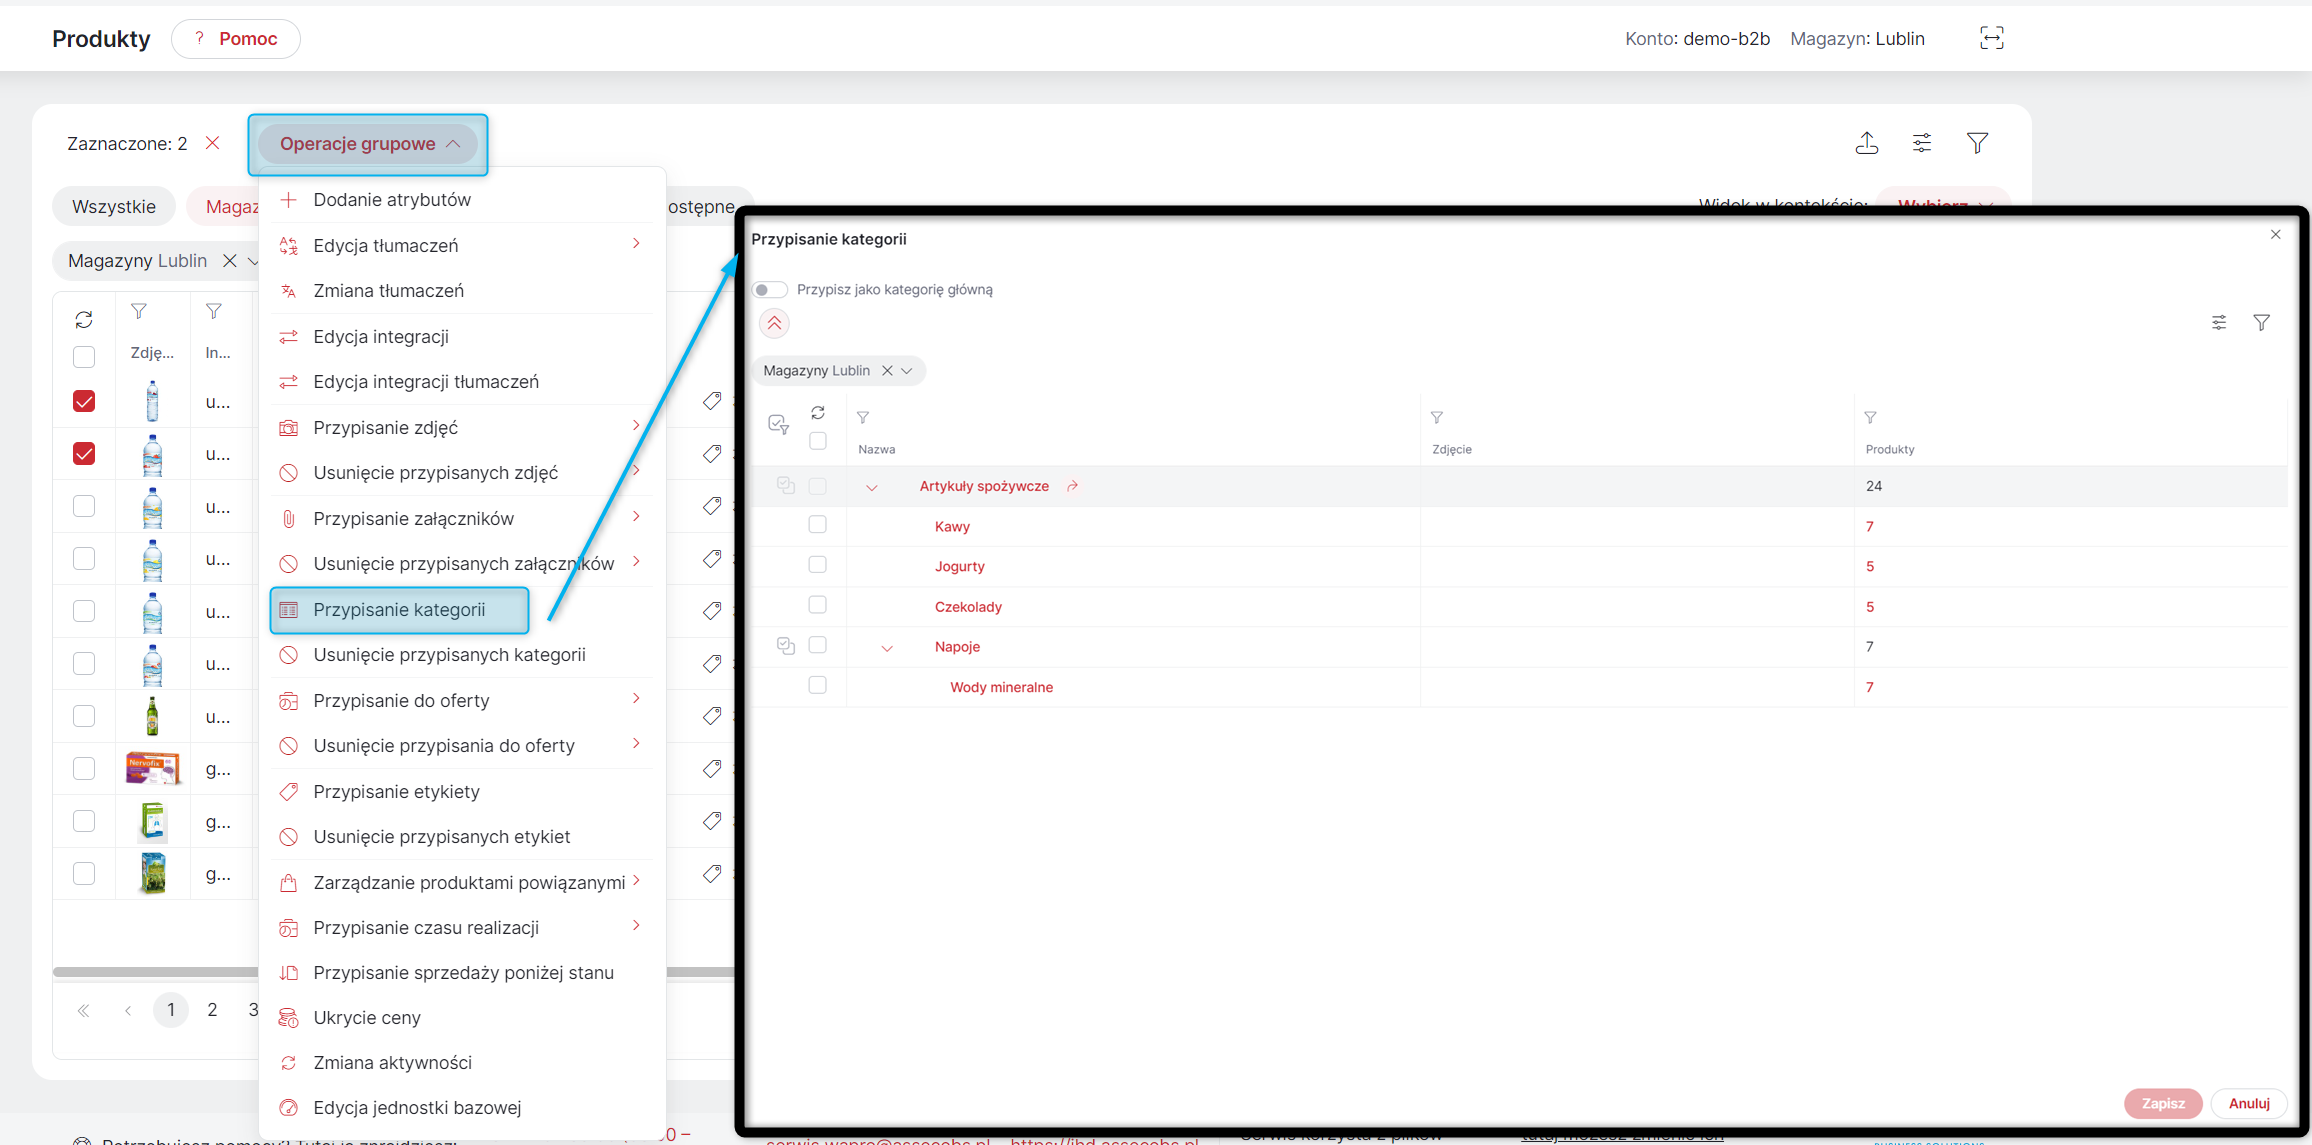This screenshot has height=1145, width=2312.
Task: Click the refresh icon in category table header
Action: (818, 413)
